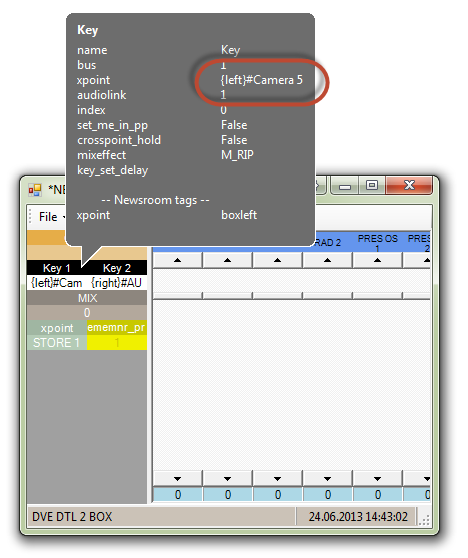The width and height of the screenshot is (468, 558).
Task: Click the {right}#AU crosspoint cell
Action: pyautogui.click(x=117, y=283)
